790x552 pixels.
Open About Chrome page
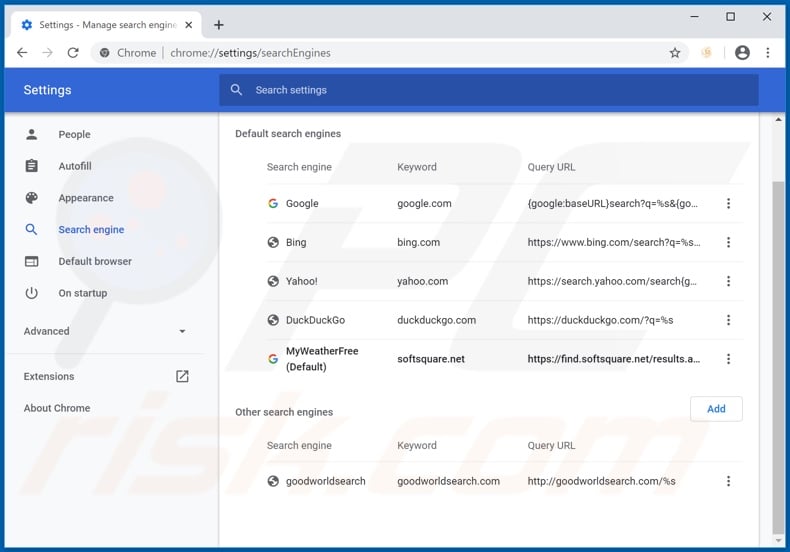[57, 408]
